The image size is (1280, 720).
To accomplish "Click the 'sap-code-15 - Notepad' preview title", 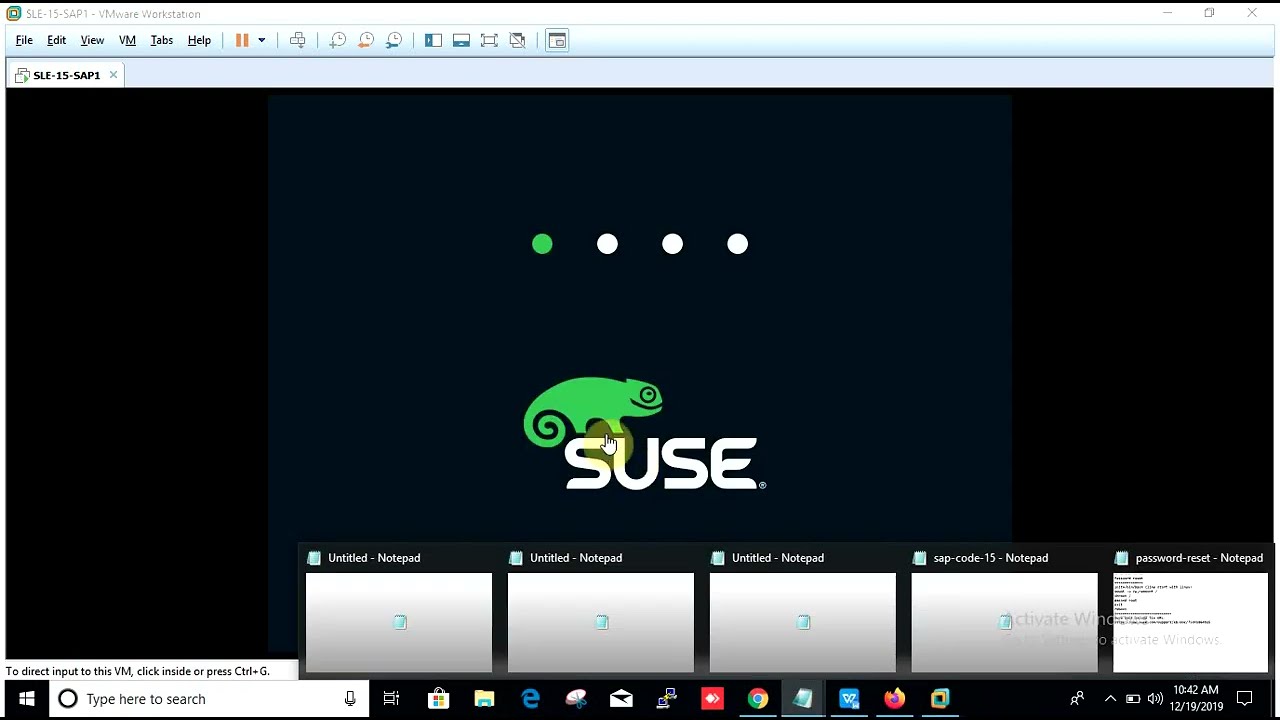I will [x=990, y=558].
